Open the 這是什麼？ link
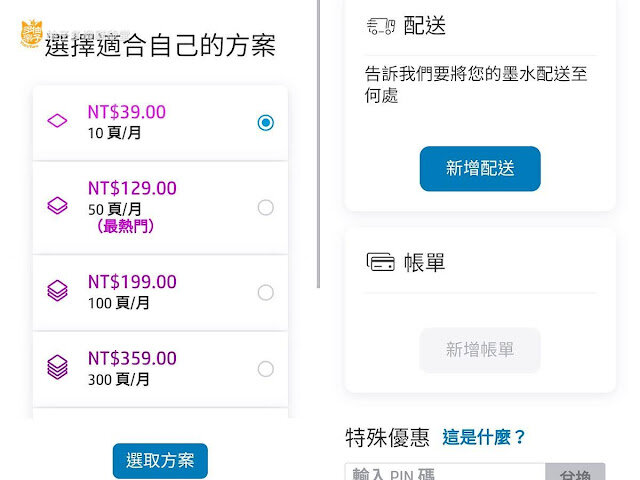Viewport: 640px width, 480px height. pos(484,437)
